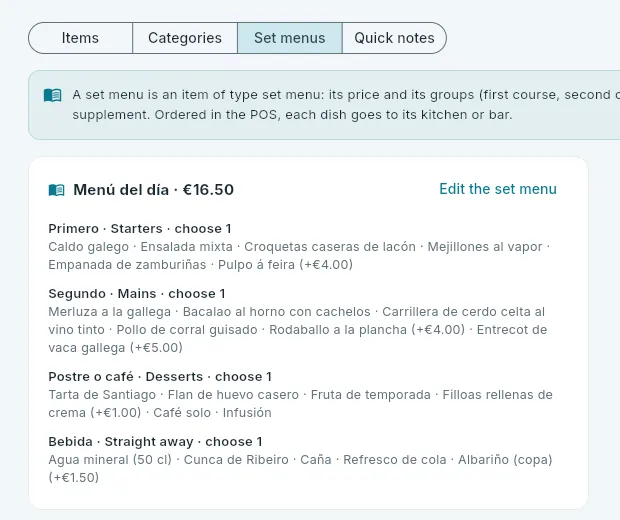This screenshot has width=620, height=520.
Task: Select the Menú del día · €16.50 heading
Action: click(x=153, y=190)
